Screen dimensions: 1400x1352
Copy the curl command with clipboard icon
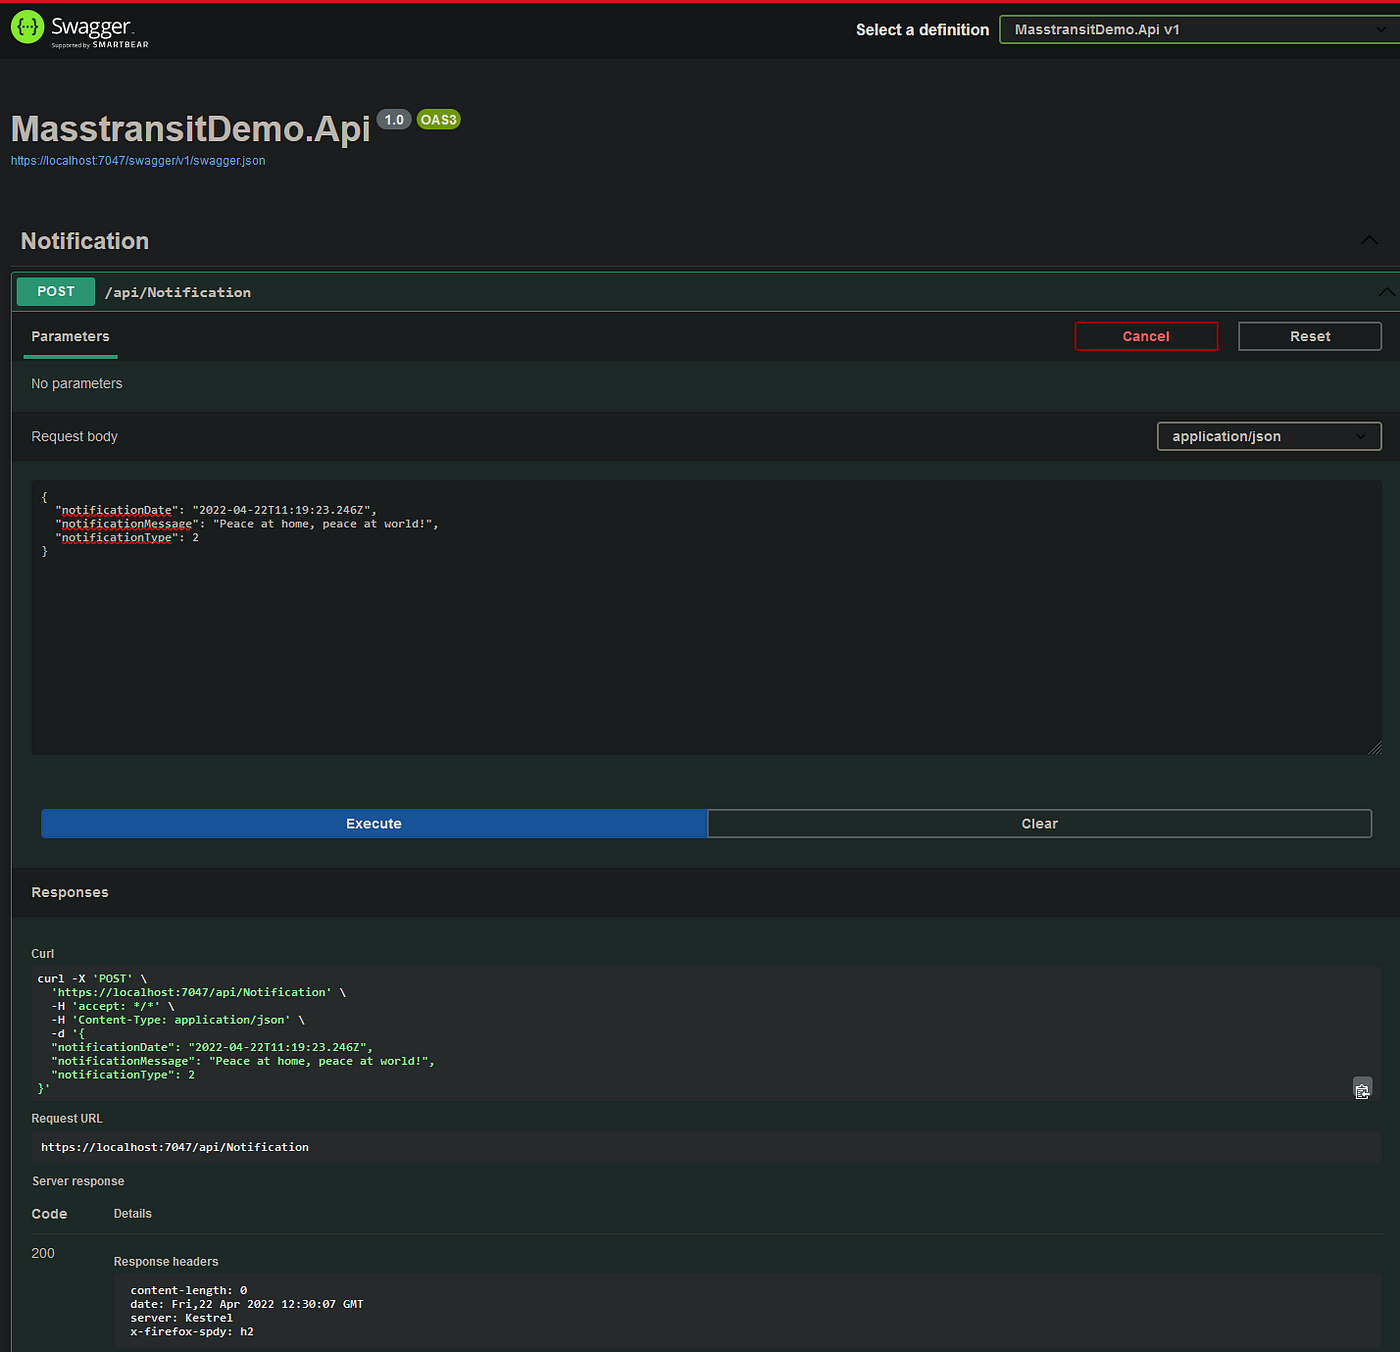(x=1362, y=1089)
